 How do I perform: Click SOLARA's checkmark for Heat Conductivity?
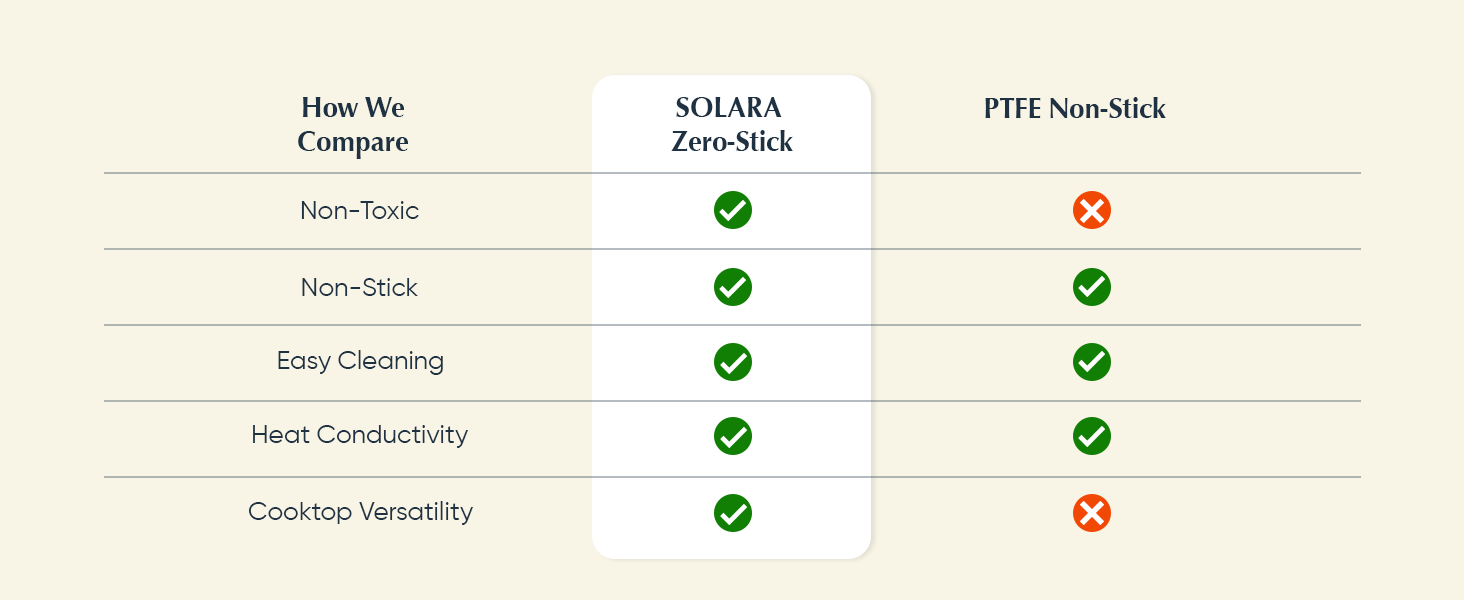[733, 436]
